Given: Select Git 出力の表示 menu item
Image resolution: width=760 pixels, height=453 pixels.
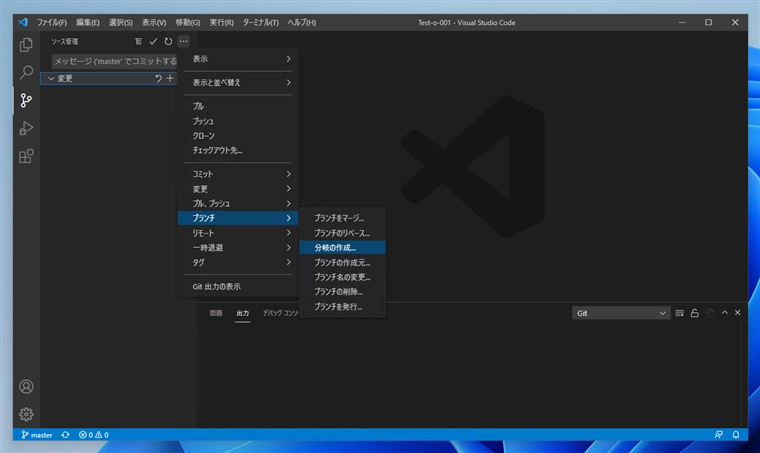Looking at the screenshot, I should click(238, 286).
